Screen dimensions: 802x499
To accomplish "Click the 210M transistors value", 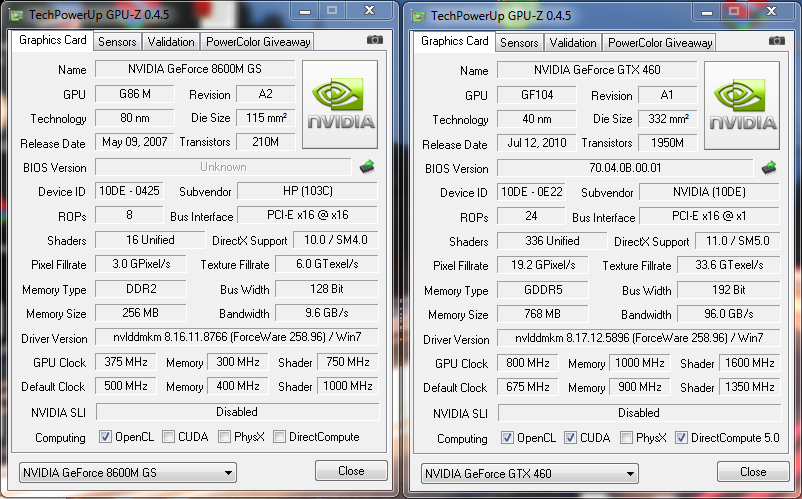I will [265, 142].
